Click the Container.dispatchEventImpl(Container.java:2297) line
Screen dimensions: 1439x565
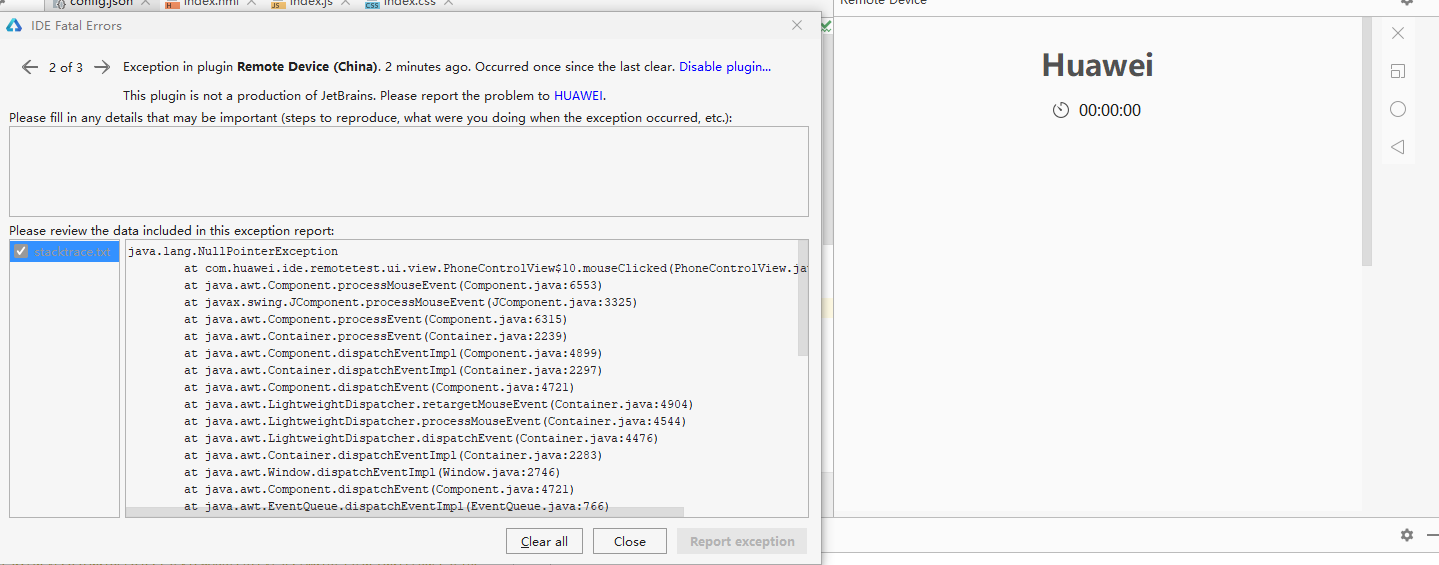[393, 370]
